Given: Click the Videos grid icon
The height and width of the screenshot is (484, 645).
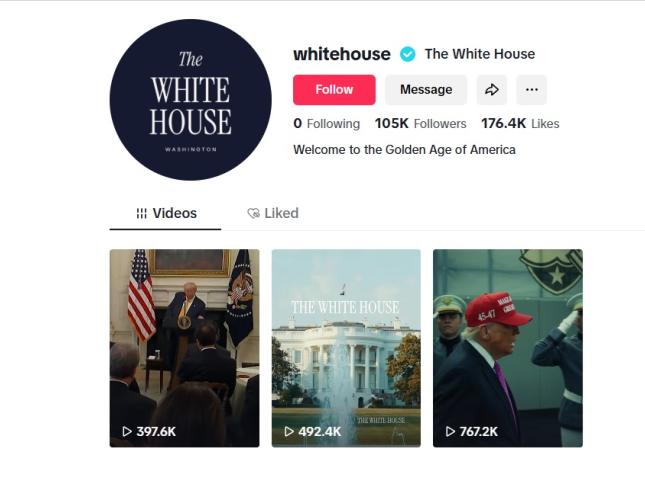Looking at the screenshot, I should pyautogui.click(x=142, y=213).
